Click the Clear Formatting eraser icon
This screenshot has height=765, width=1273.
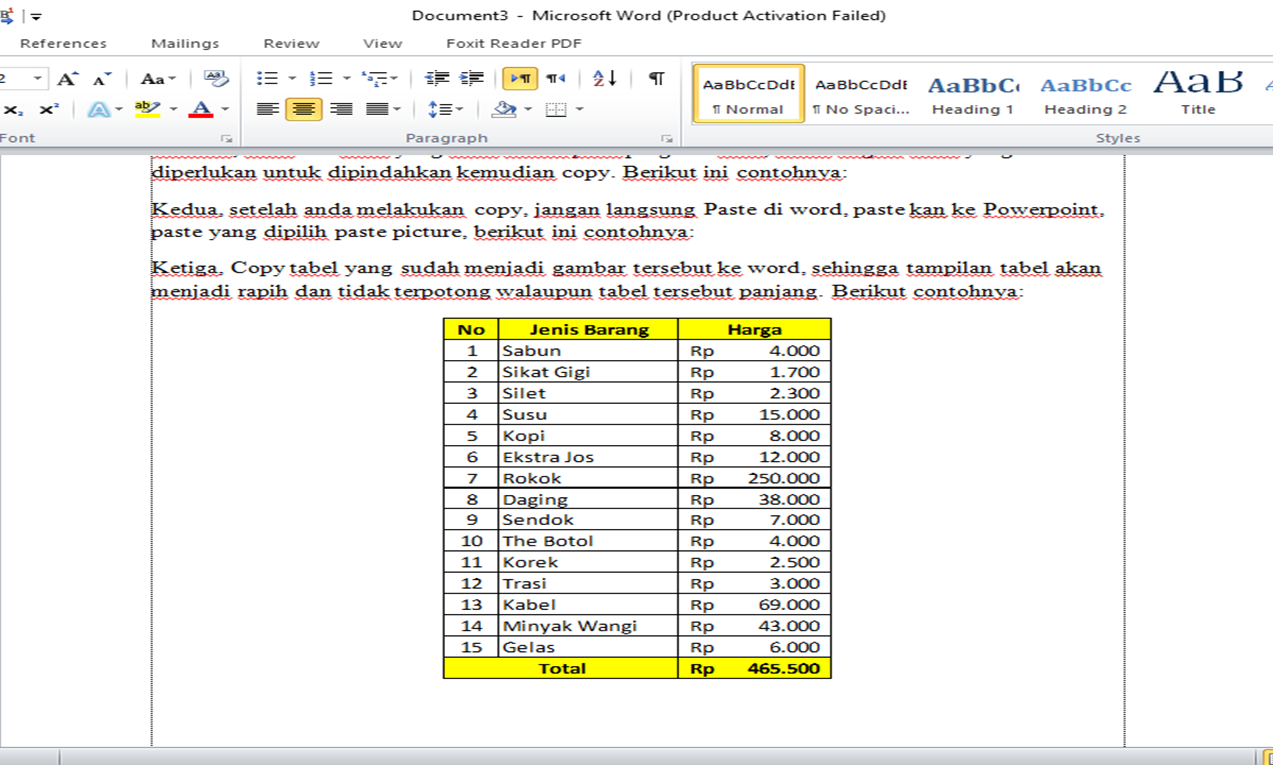[215, 78]
